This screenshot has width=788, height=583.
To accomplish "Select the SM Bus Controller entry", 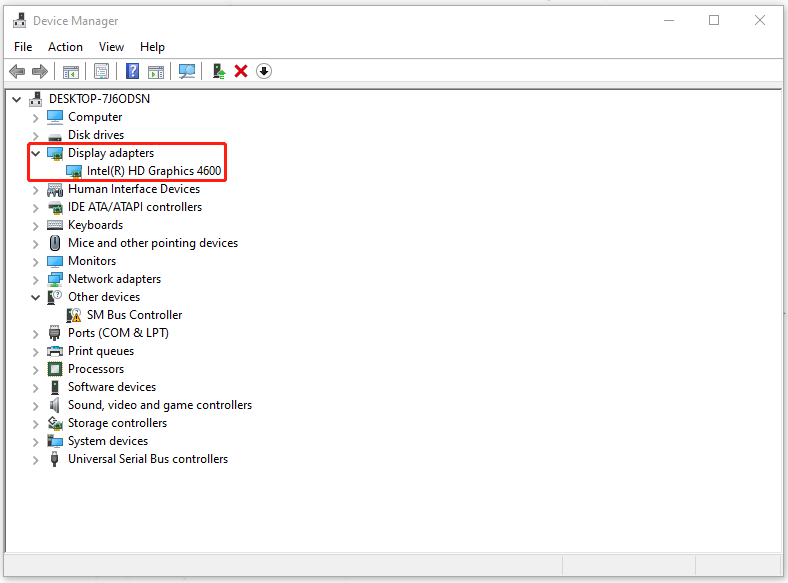I will click(134, 315).
